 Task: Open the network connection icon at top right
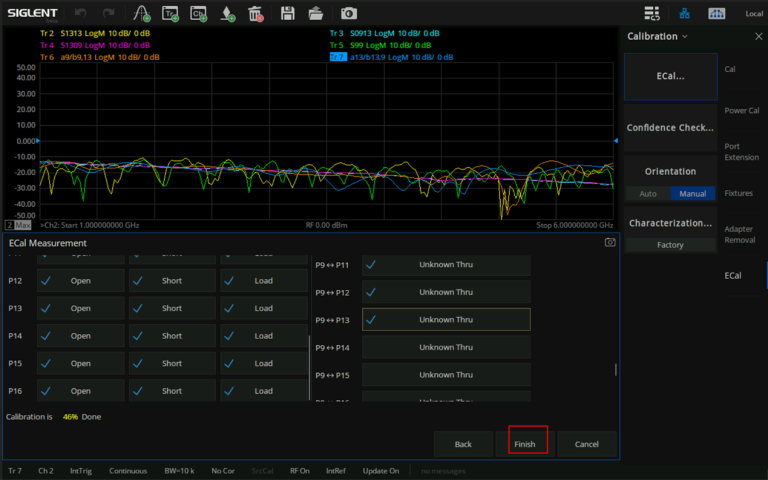pos(684,14)
